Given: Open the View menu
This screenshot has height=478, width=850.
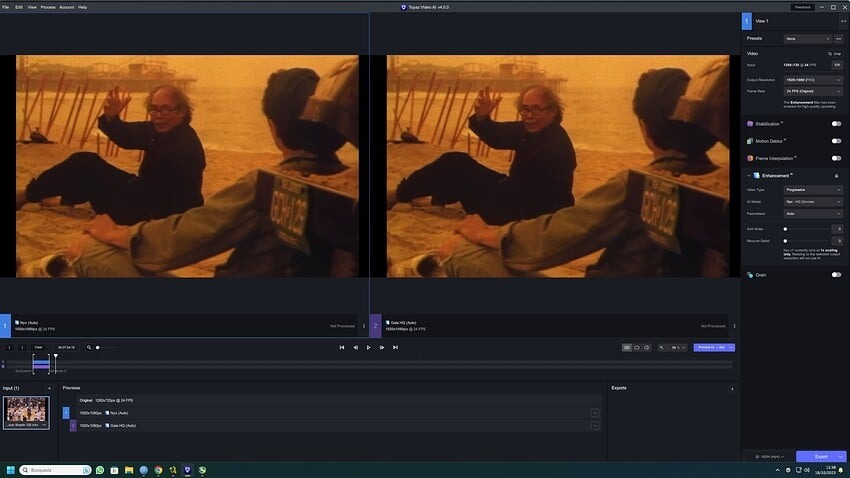Looking at the screenshot, I should tap(32, 7).
